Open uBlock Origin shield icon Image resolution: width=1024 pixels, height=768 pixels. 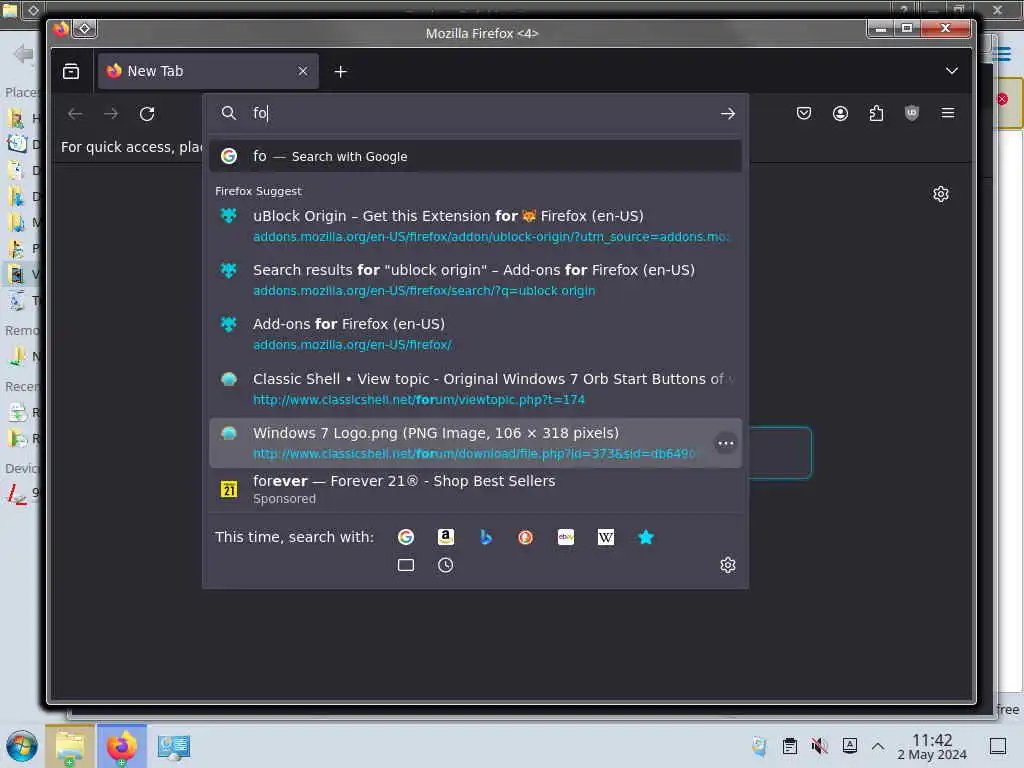point(912,113)
